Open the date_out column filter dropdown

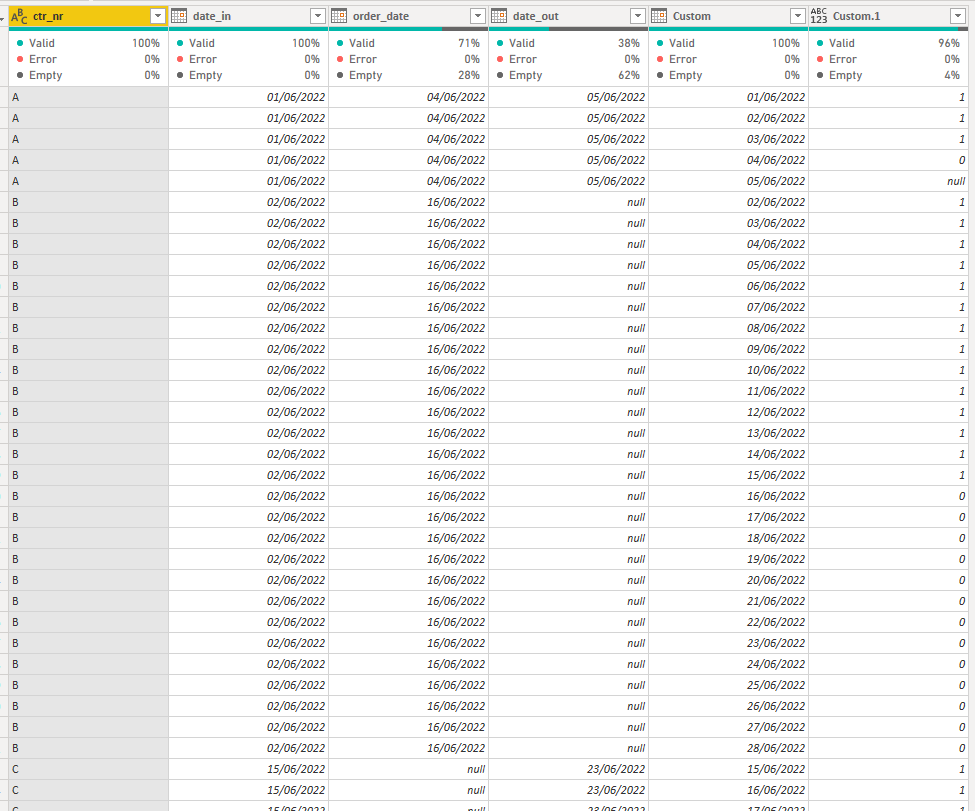coord(637,16)
